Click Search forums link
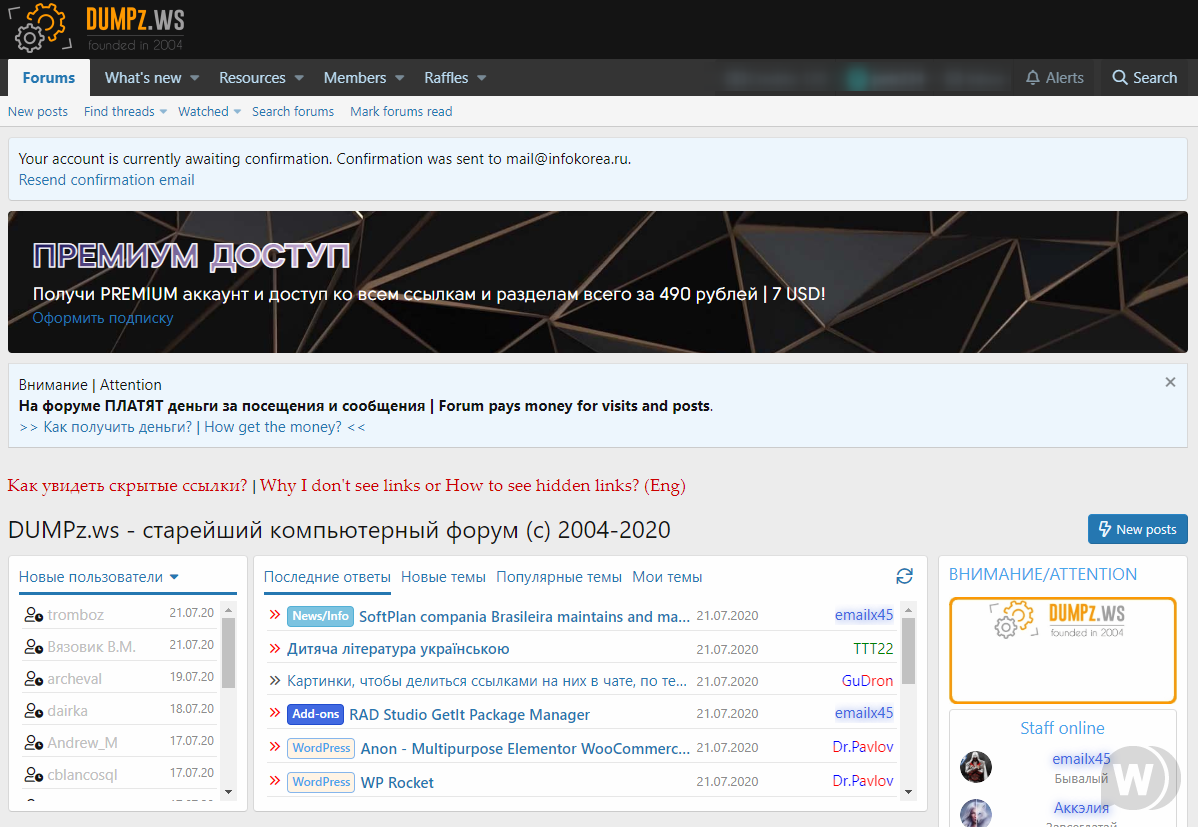 point(293,112)
